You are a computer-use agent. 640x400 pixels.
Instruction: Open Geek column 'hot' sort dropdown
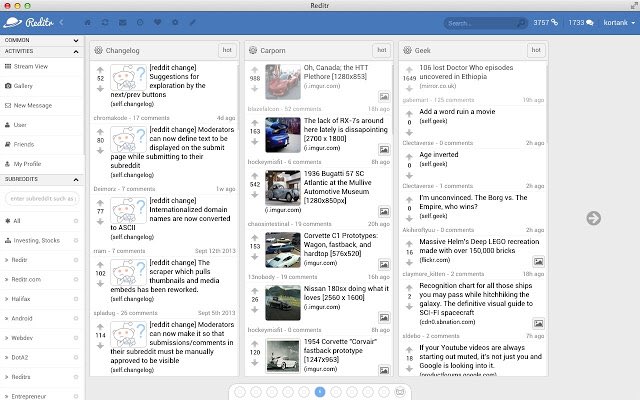(x=536, y=50)
